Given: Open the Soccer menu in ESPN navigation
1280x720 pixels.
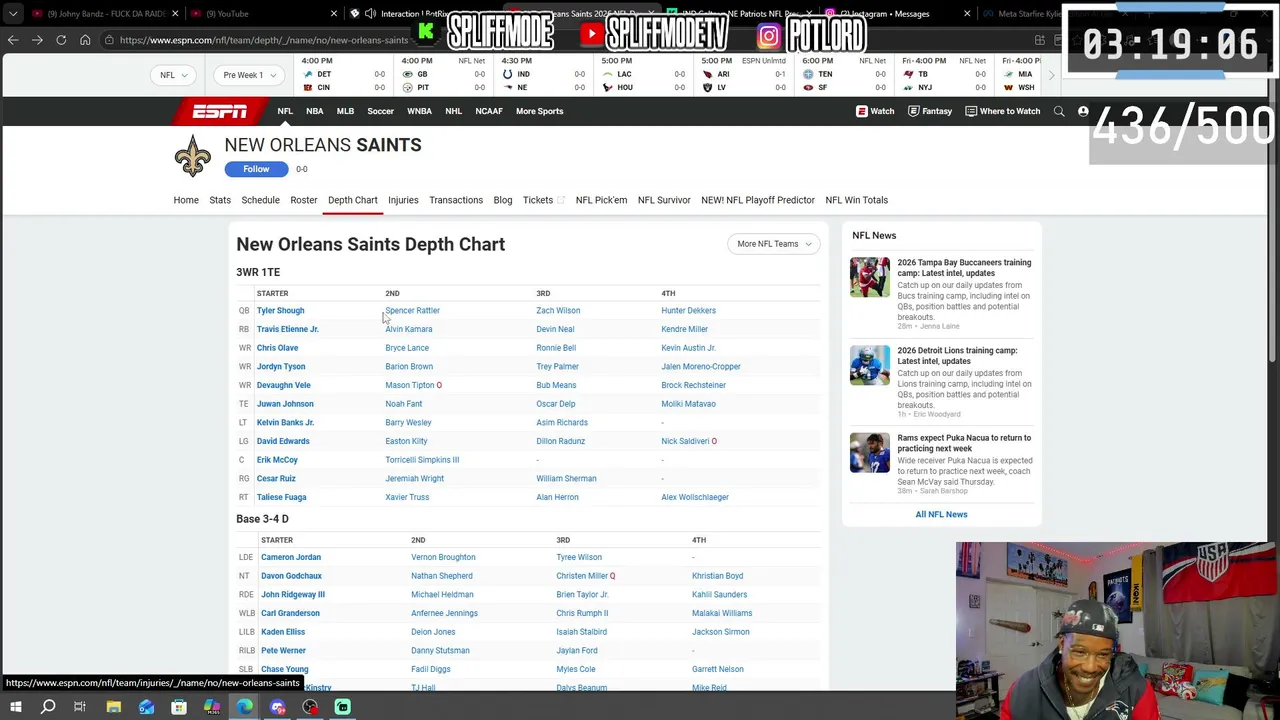Looking at the screenshot, I should 380,111.
